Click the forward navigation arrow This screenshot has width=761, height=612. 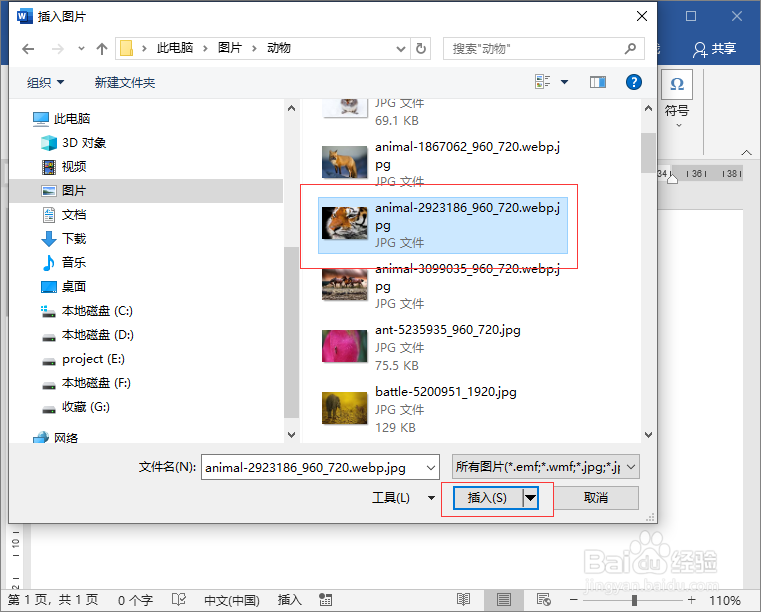click(x=58, y=49)
